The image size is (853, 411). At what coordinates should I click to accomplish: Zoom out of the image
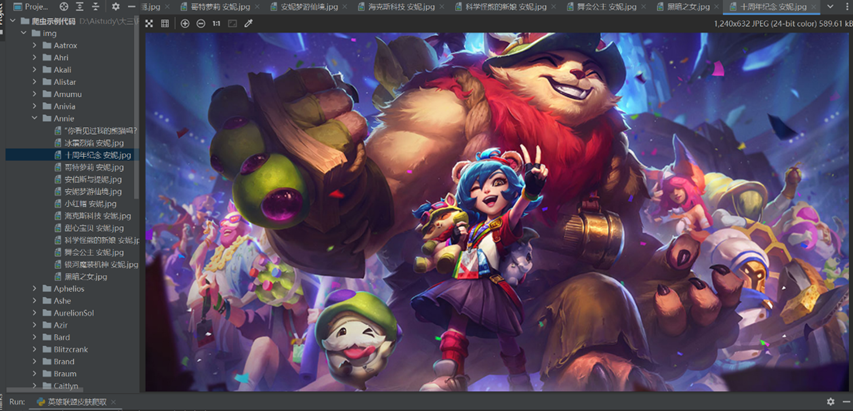pyautogui.click(x=201, y=24)
